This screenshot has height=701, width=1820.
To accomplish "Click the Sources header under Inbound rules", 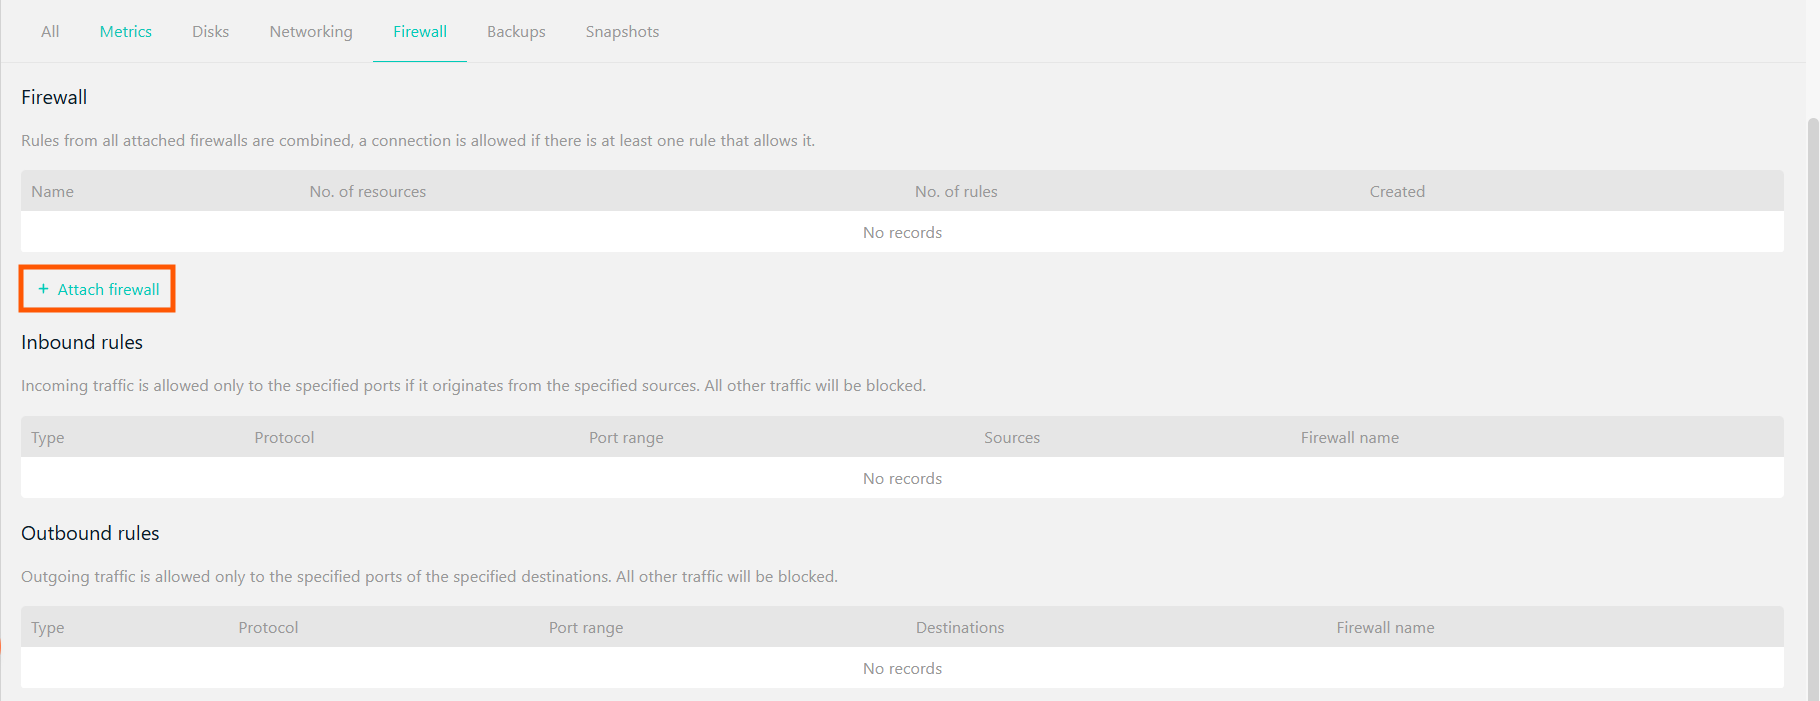I will (x=1012, y=437).
